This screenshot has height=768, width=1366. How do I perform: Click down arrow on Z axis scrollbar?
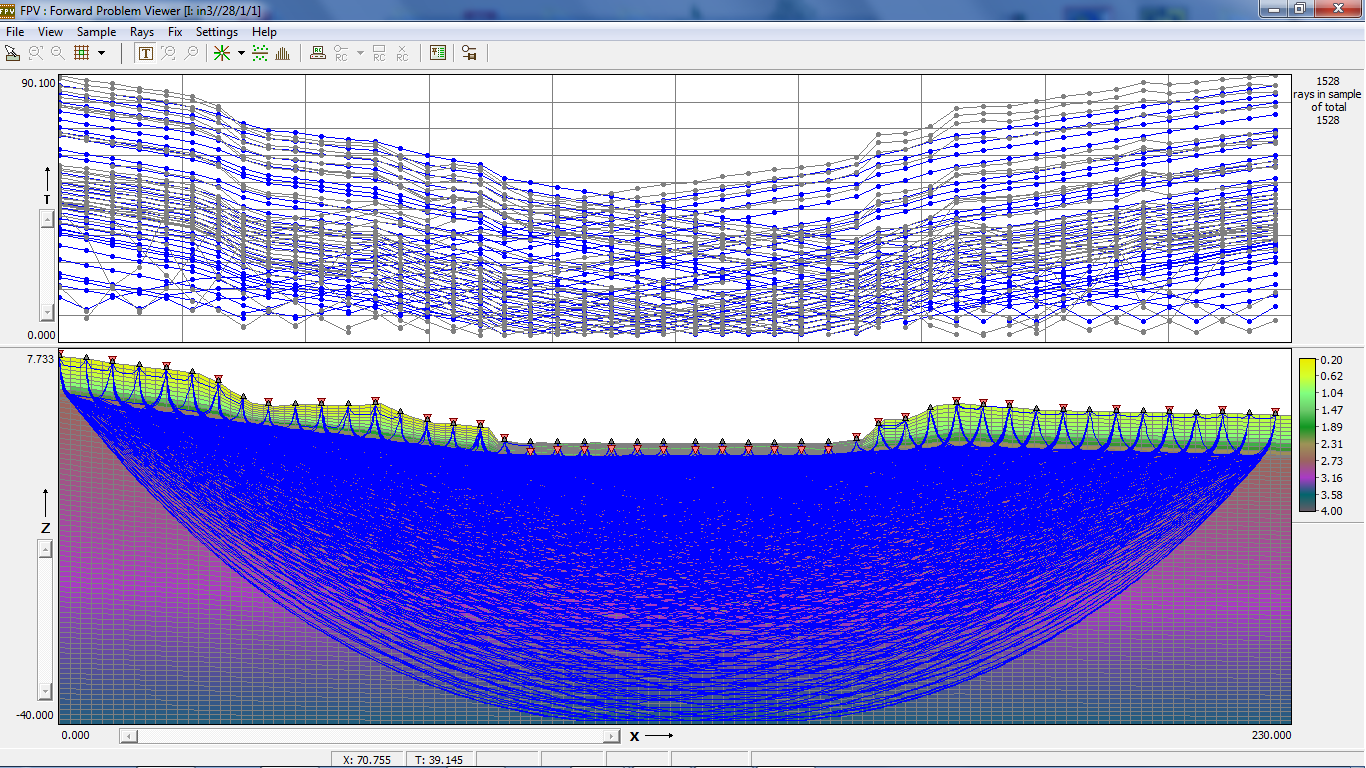[46, 691]
